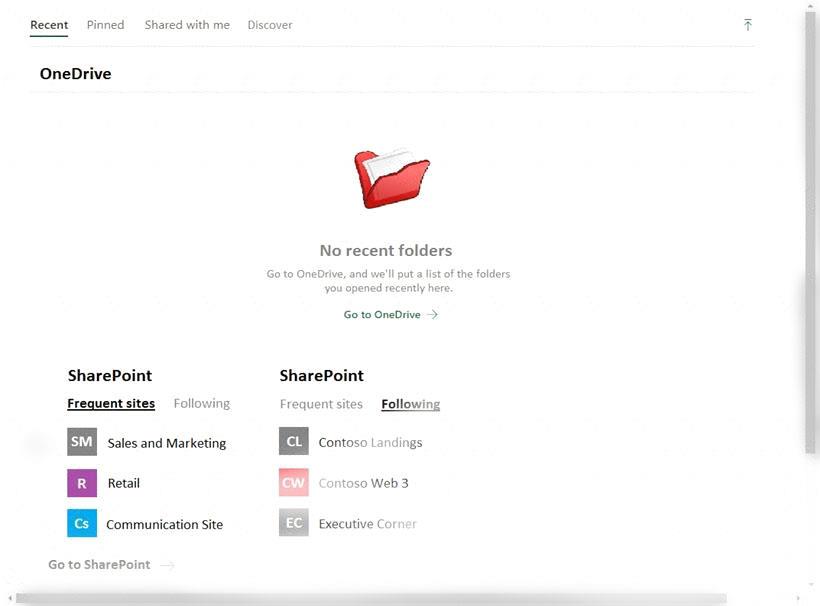Click the No recent folders text
The width and height of the screenshot is (820, 606).
point(386,250)
